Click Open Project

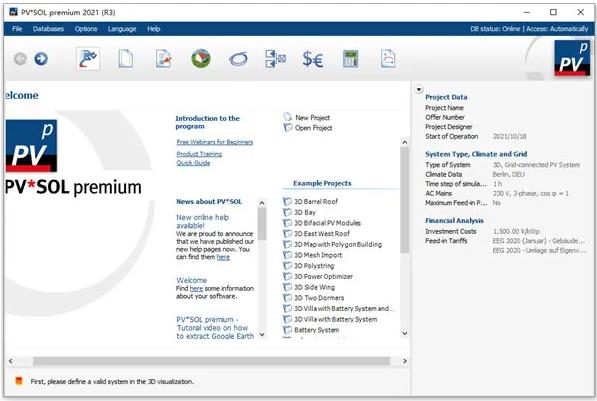click(314, 128)
